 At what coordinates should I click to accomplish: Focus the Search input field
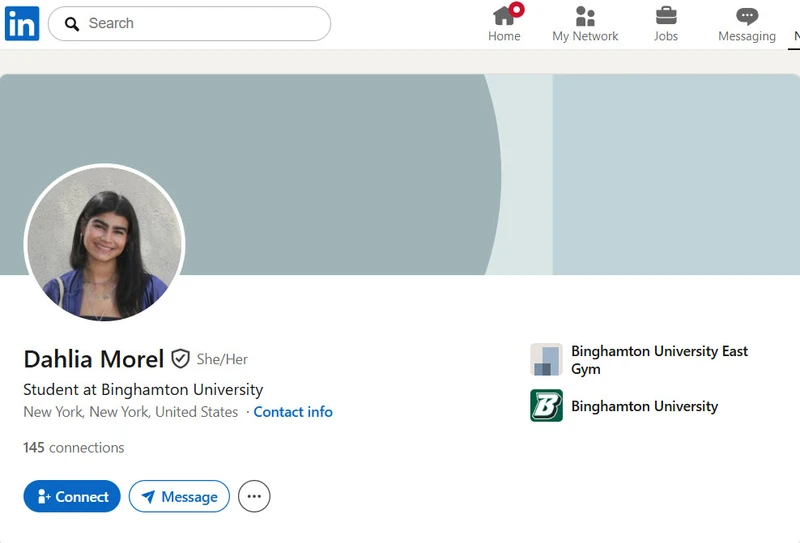(189, 23)
